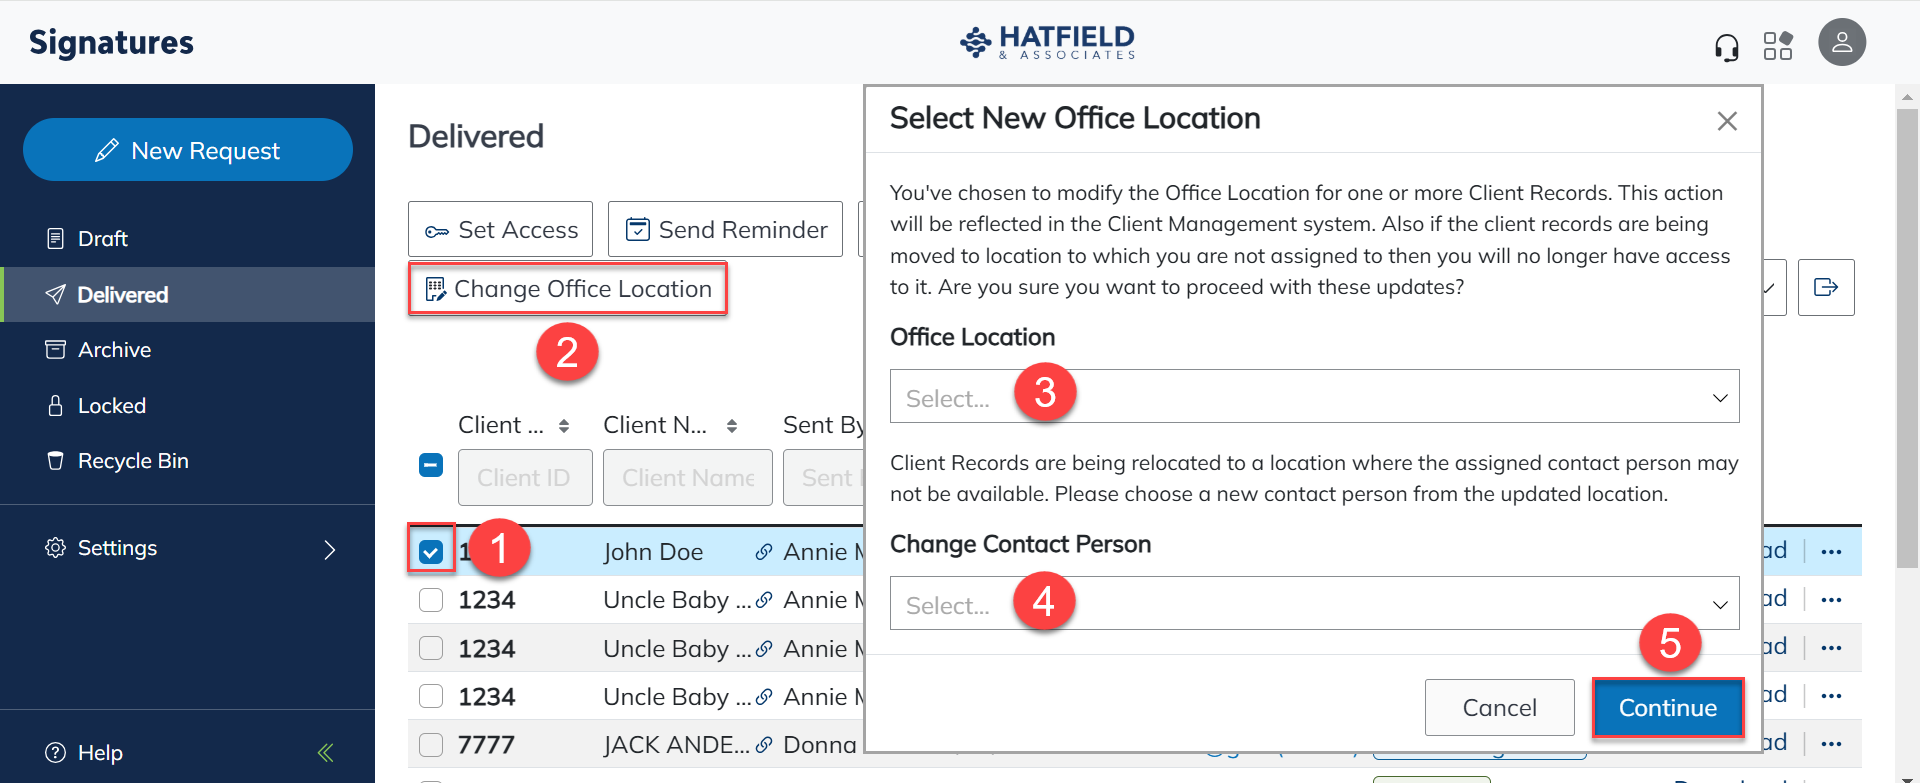Click the Hatfield & Associates logo
The image size is (1920, 783).
[x=1047, y=43]
